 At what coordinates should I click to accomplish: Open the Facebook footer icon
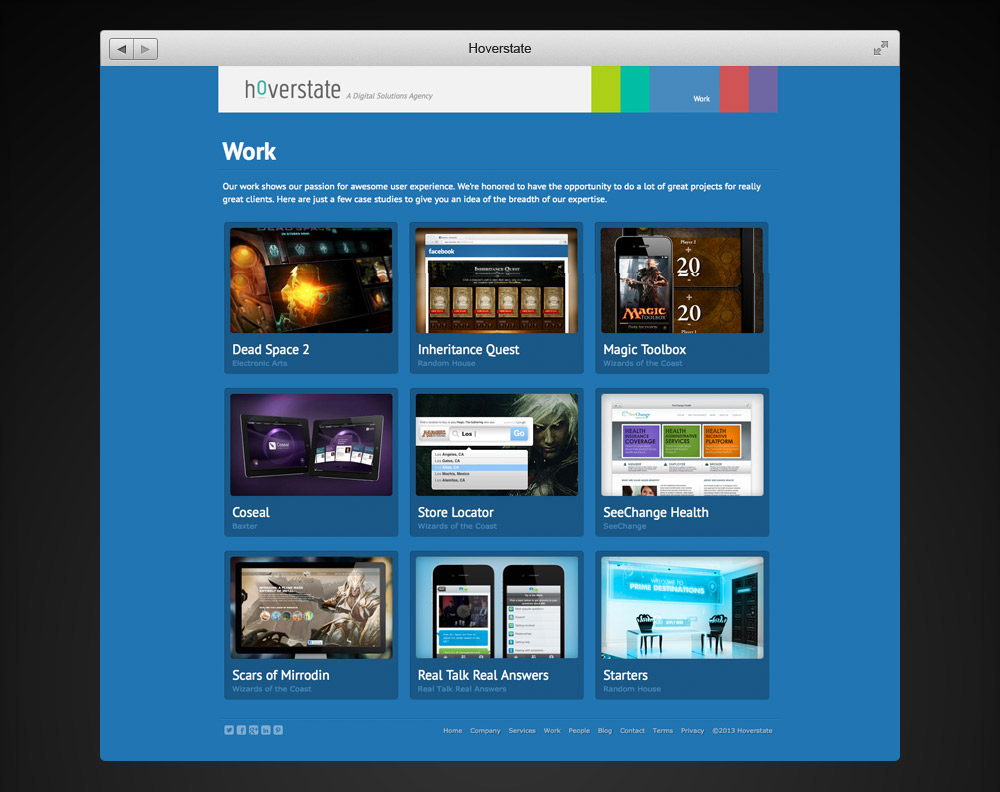241,730
